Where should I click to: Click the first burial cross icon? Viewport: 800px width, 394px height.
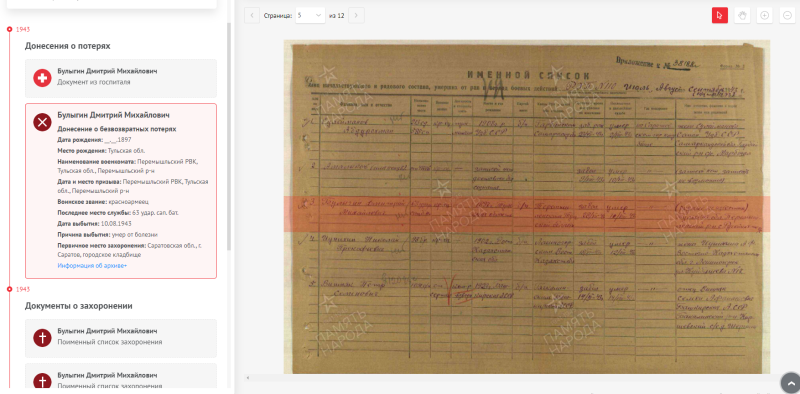pos(42,338)
